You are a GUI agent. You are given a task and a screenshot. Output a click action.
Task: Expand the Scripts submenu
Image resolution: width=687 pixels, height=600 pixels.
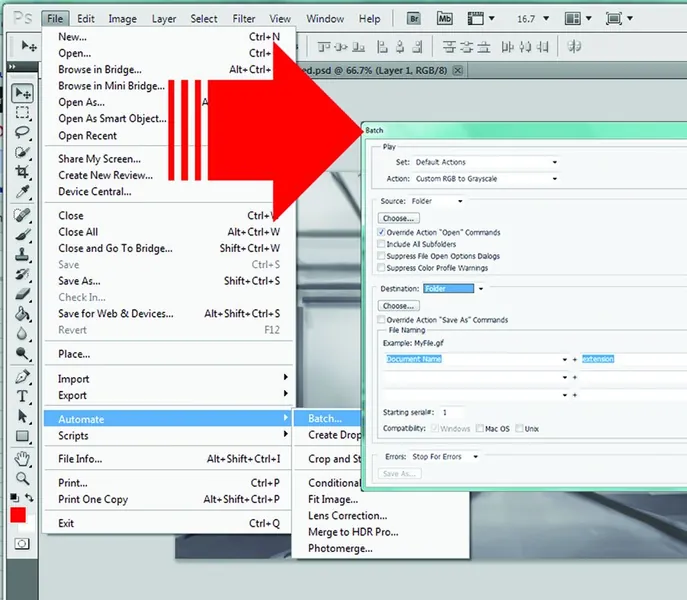pyautogui.click(x=169, y=435)
